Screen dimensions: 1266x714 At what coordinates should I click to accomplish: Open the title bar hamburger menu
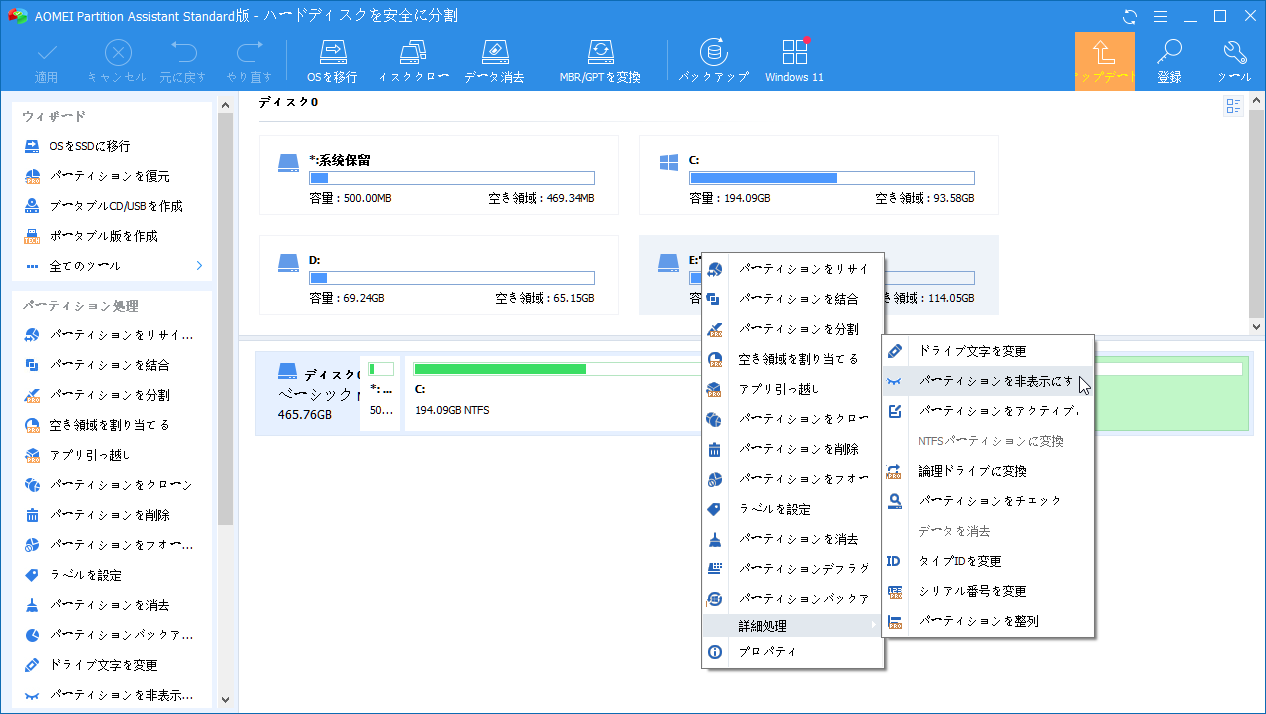[x=1160, y=16]
